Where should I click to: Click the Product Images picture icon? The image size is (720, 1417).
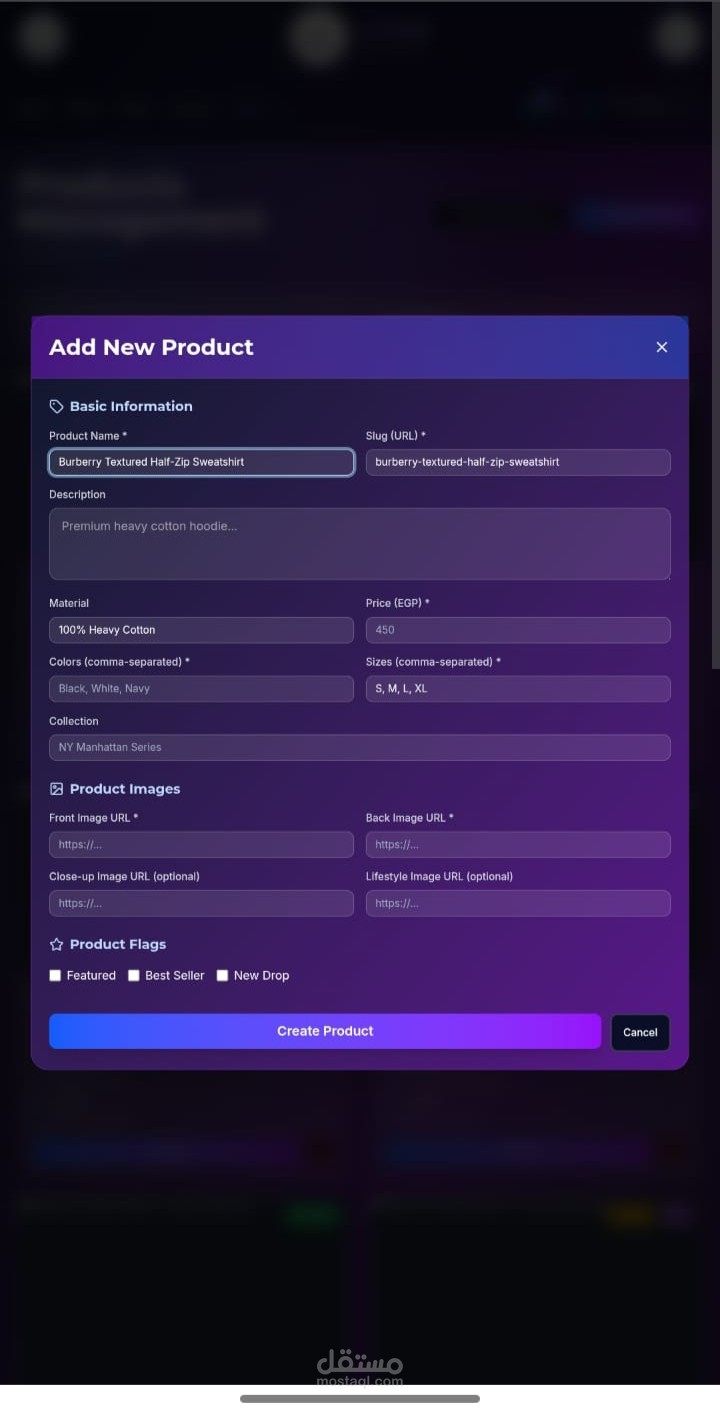click(x=56, y=789)
